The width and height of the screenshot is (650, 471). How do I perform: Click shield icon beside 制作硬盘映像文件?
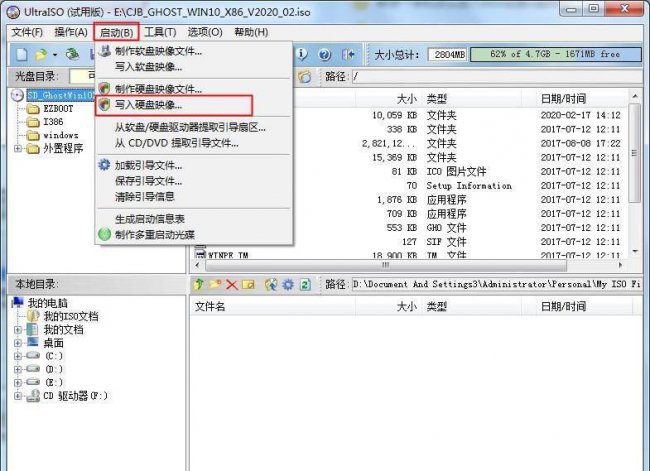pos(104,89)
